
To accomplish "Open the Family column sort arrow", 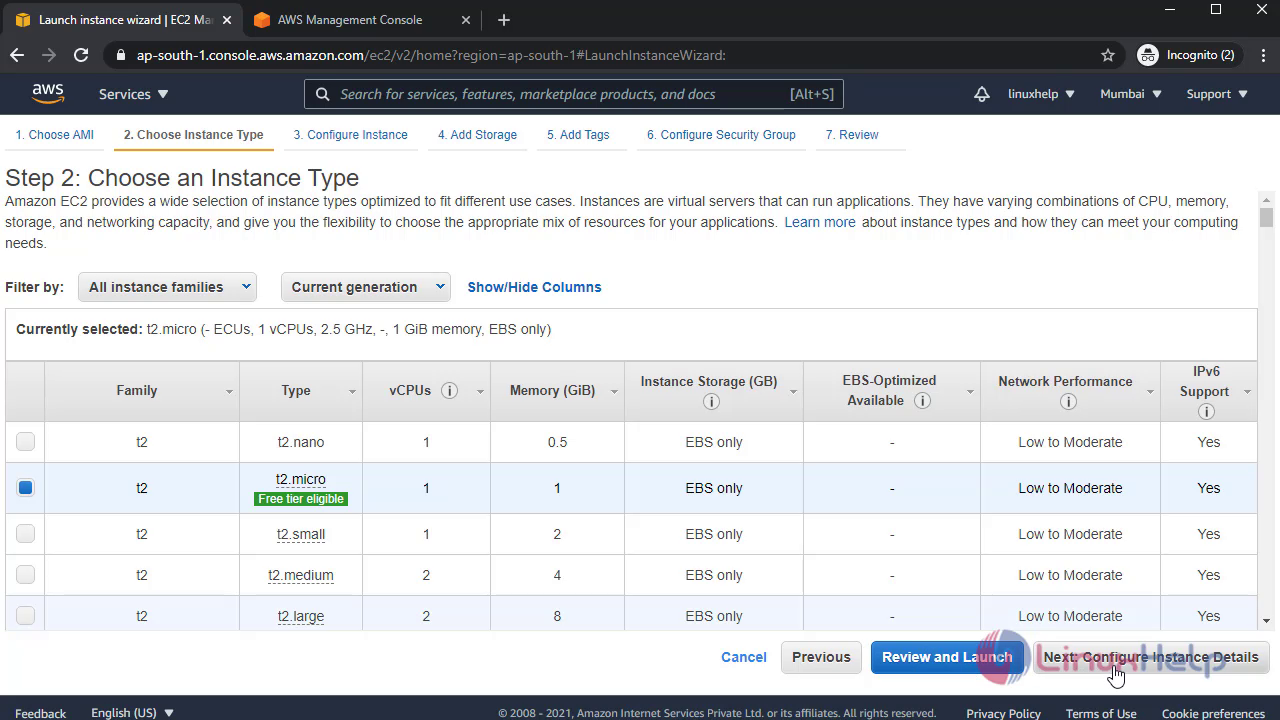I will (229, 391).
